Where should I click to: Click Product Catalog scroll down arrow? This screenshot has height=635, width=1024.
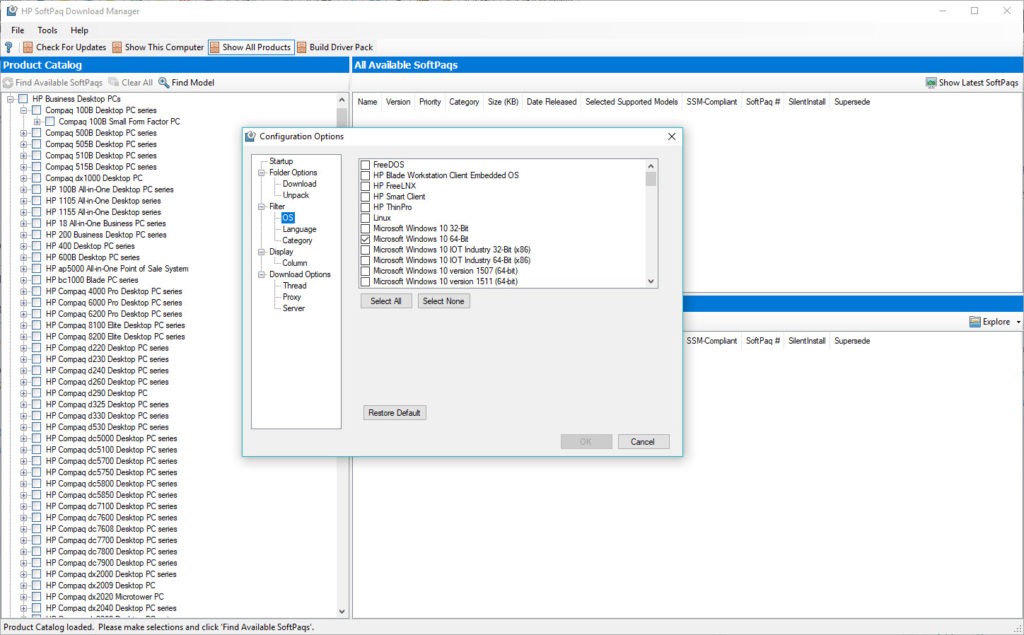342,611
